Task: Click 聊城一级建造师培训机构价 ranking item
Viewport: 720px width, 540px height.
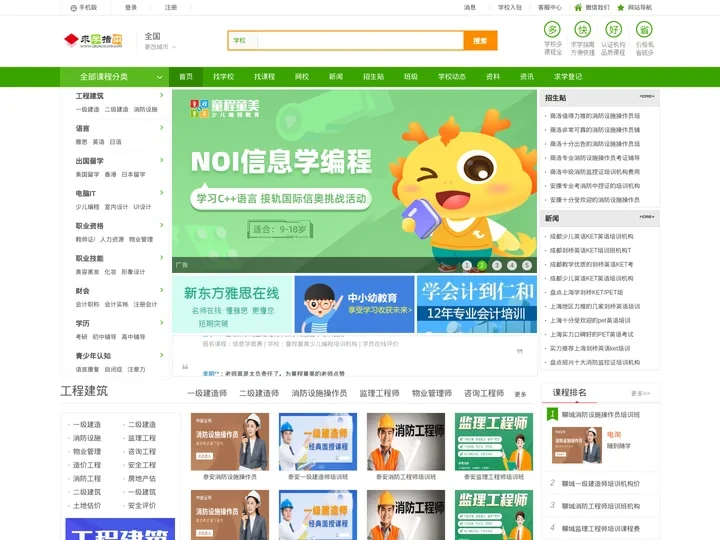Action: (x=601, y=484)
